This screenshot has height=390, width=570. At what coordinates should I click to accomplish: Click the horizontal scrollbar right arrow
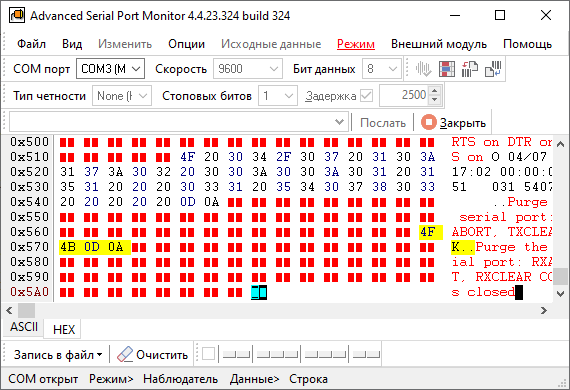(x=544, y=310)
